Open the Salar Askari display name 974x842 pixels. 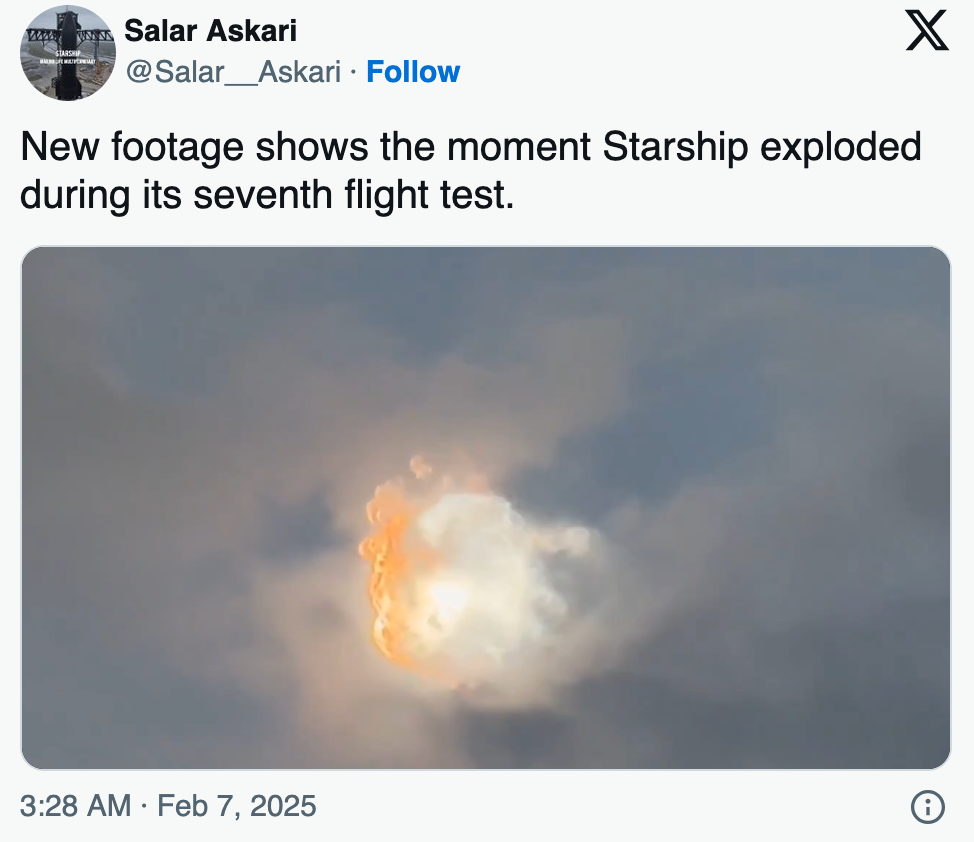click(x=211, y=30)
